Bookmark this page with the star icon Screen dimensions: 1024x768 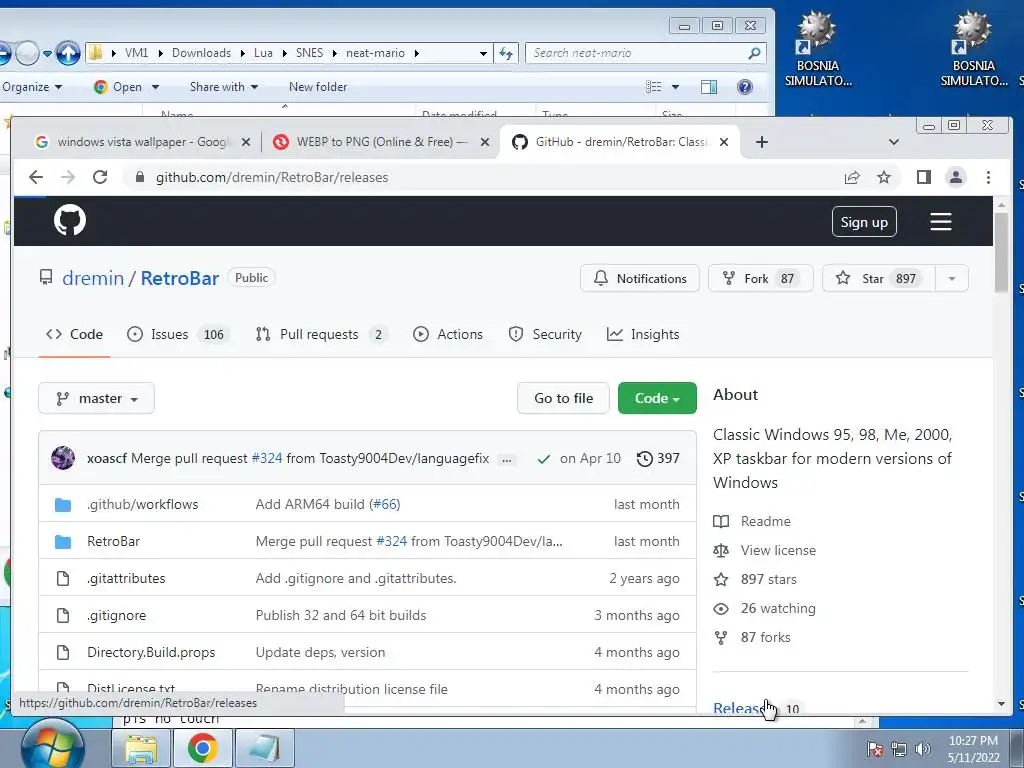click(884, 177)
